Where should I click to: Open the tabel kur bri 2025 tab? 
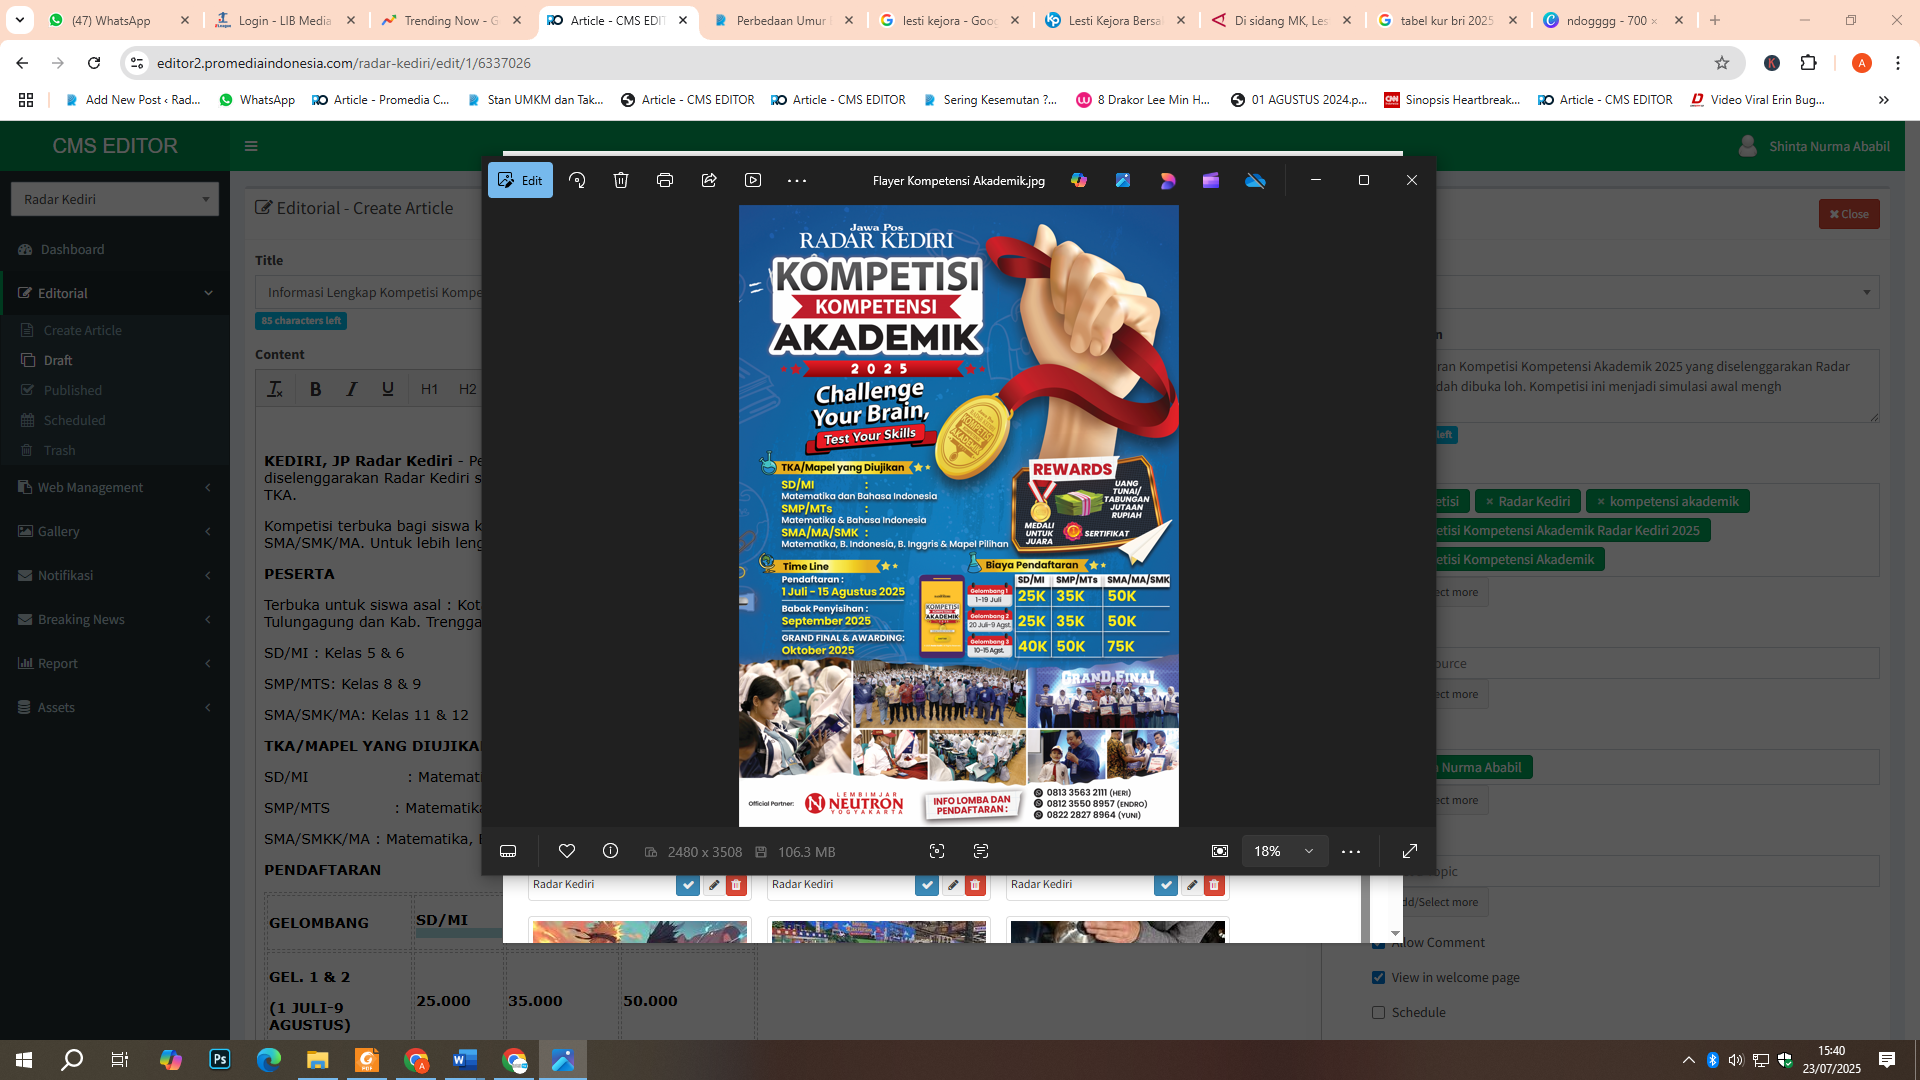click(1446, 20)
